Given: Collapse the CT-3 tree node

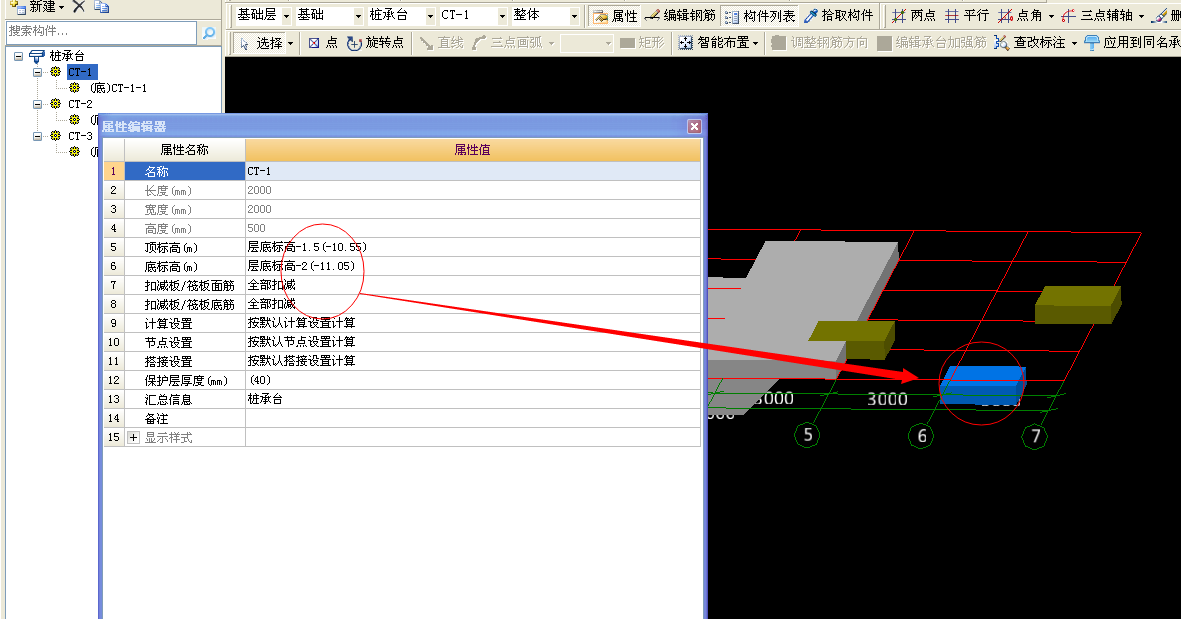Looking at the screenshot, I should (37, 136).
